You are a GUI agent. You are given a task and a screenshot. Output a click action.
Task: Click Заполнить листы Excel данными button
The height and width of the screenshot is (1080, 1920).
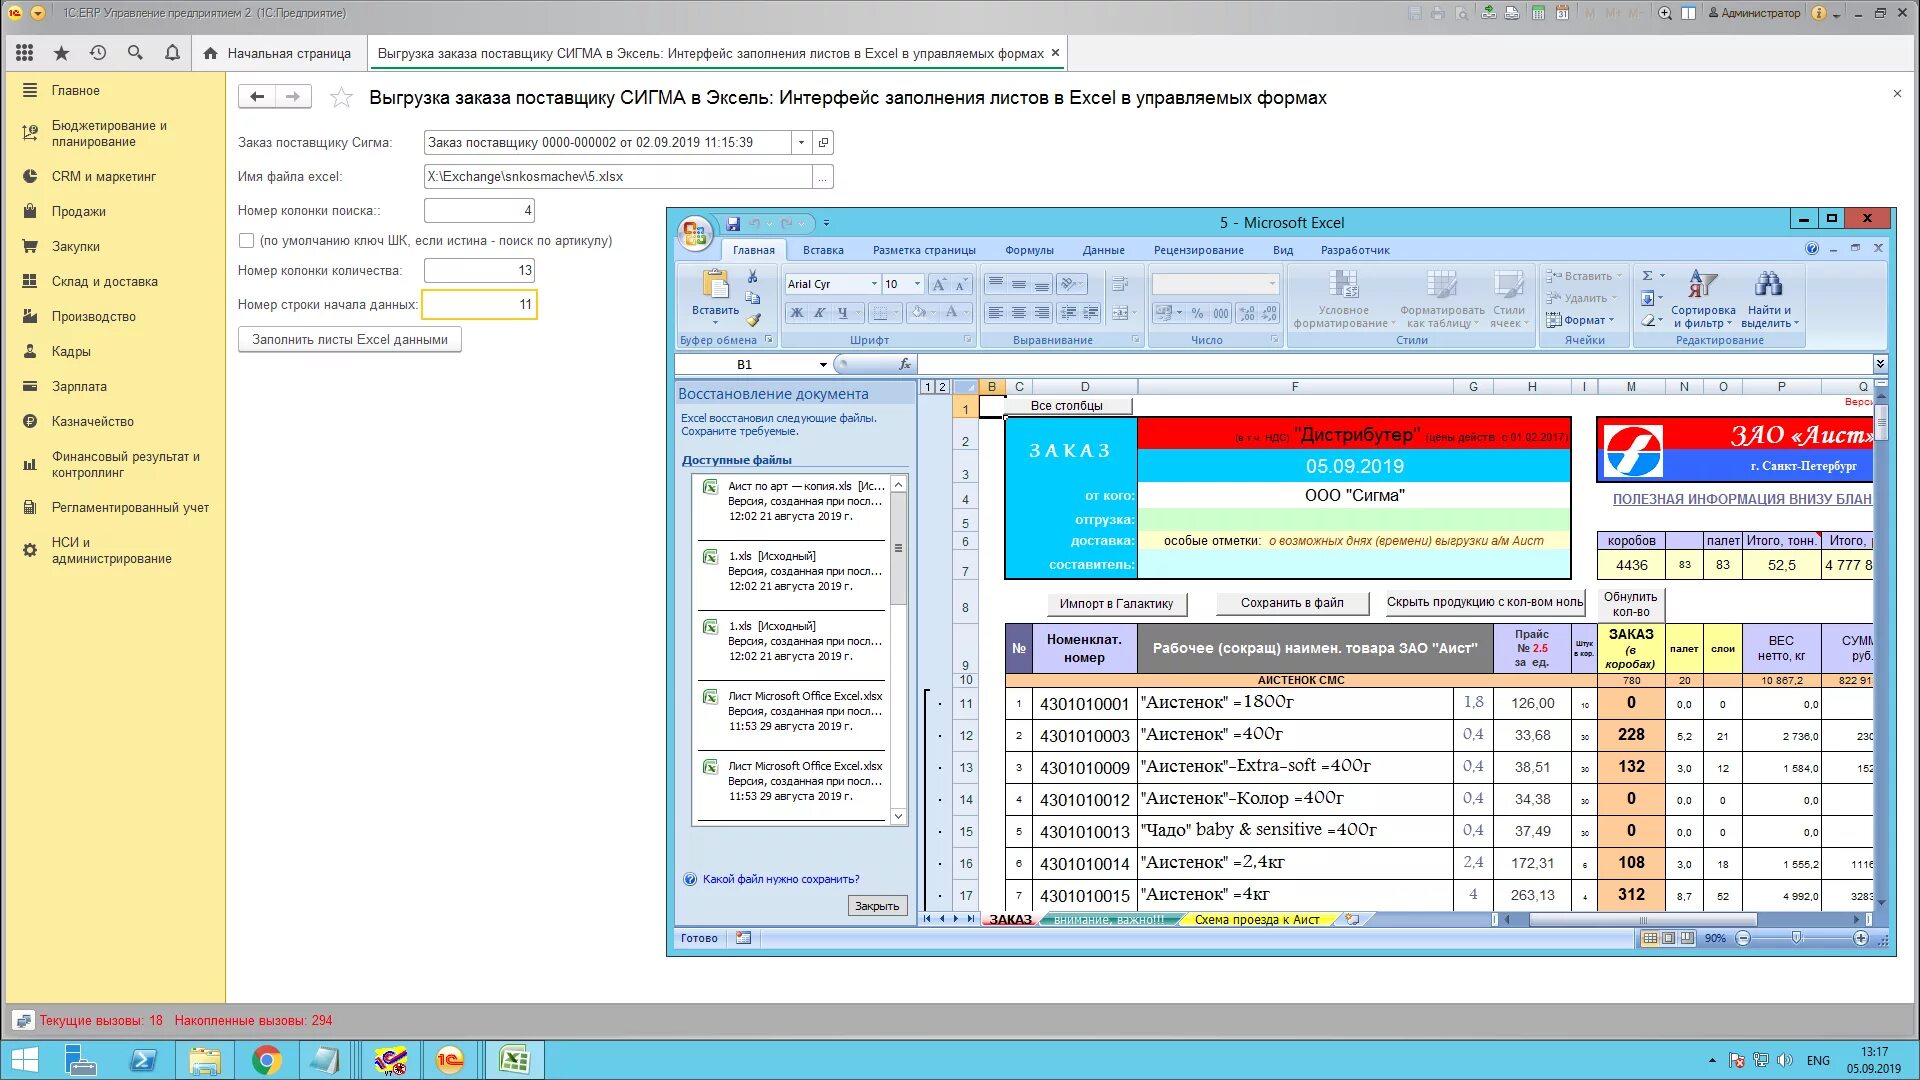(x=350, y=340)
